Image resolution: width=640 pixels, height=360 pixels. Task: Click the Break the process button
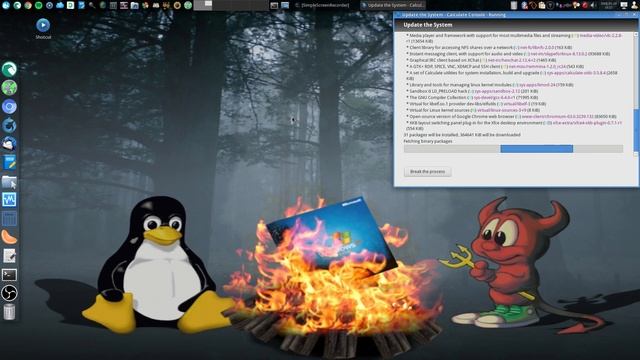427,171
